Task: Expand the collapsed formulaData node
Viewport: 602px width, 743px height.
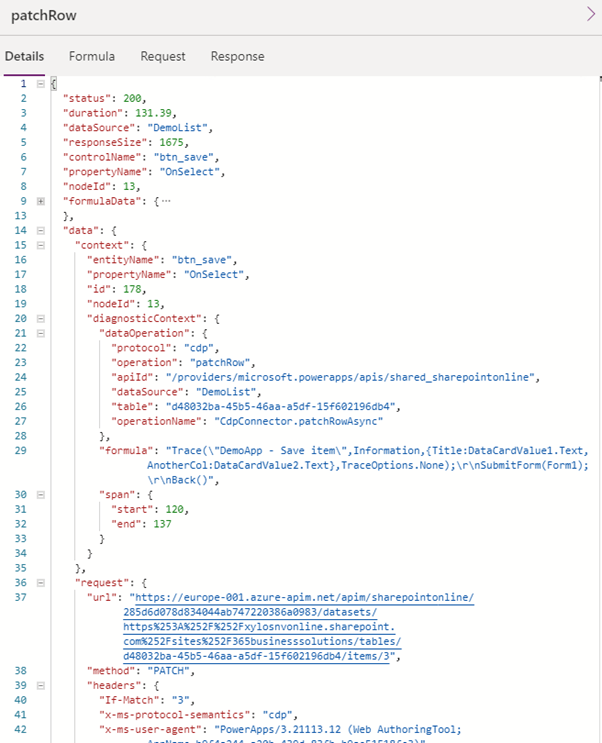Action: [41, 201]
